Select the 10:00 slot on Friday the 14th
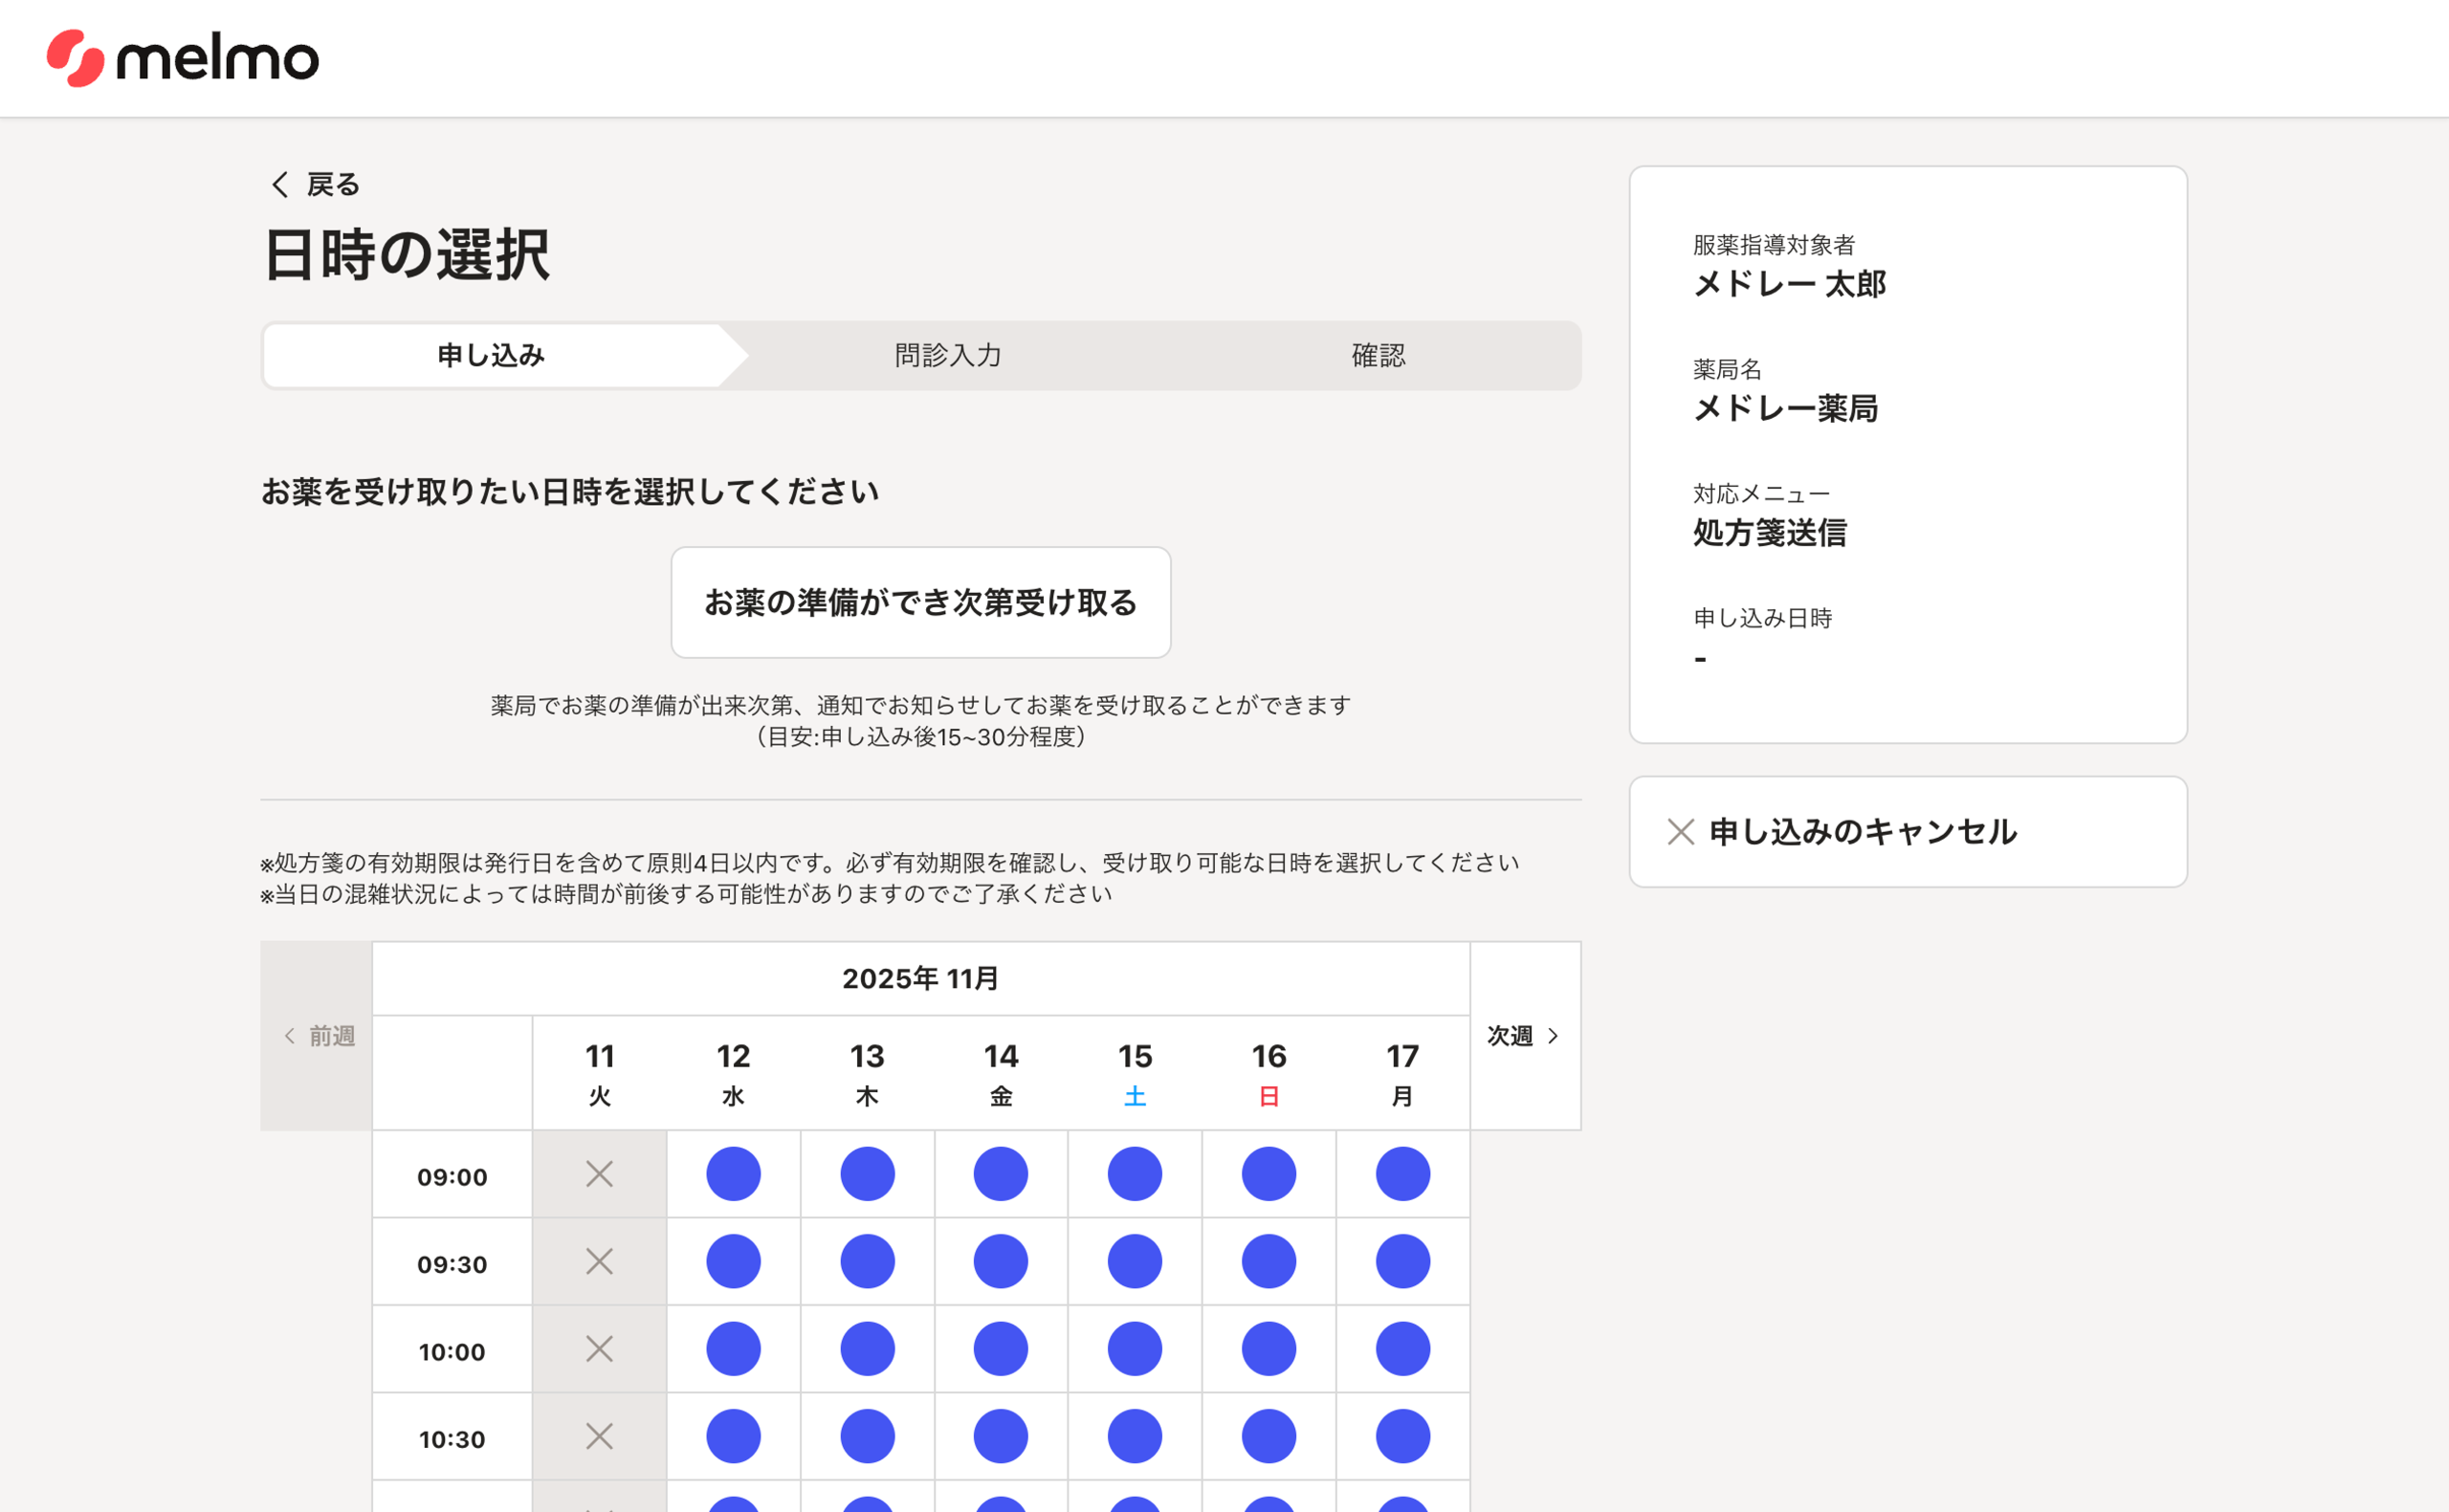 pos(1000,1349)
